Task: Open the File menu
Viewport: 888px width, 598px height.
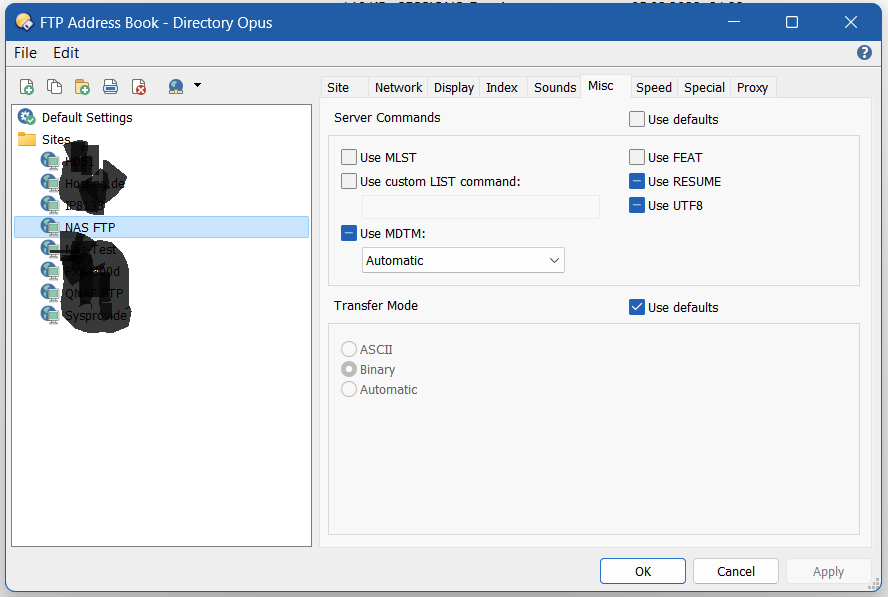Action: click(x=25, y=53)
